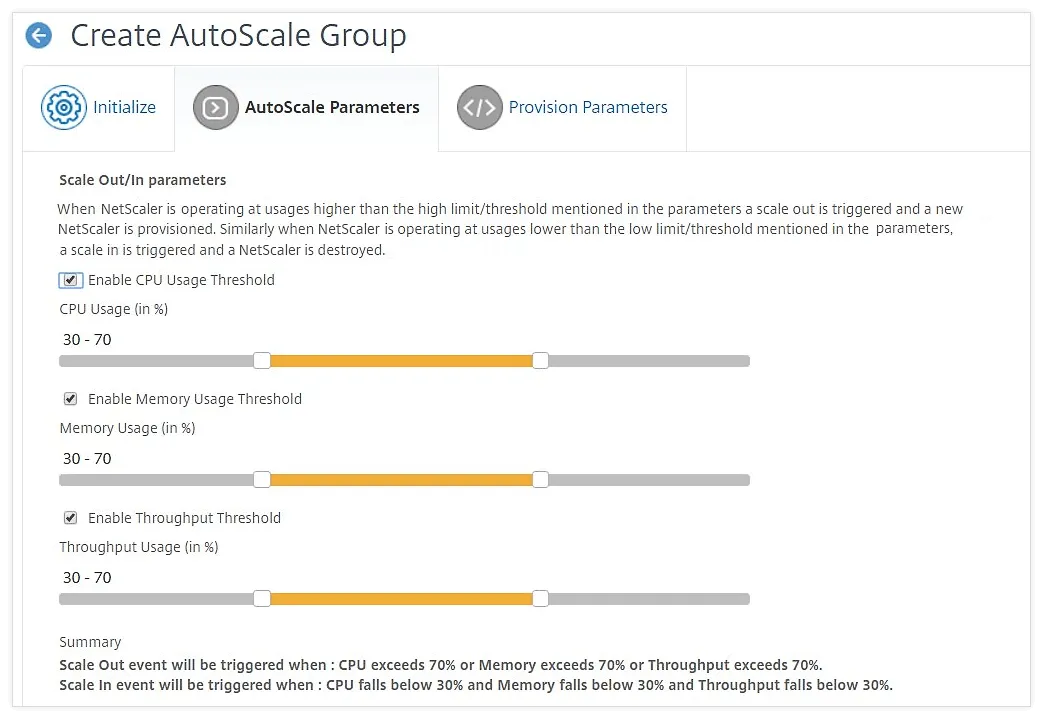Switch to AutoScale Parameters tab
Screen dimensions: 1043x719
(306, 108)
